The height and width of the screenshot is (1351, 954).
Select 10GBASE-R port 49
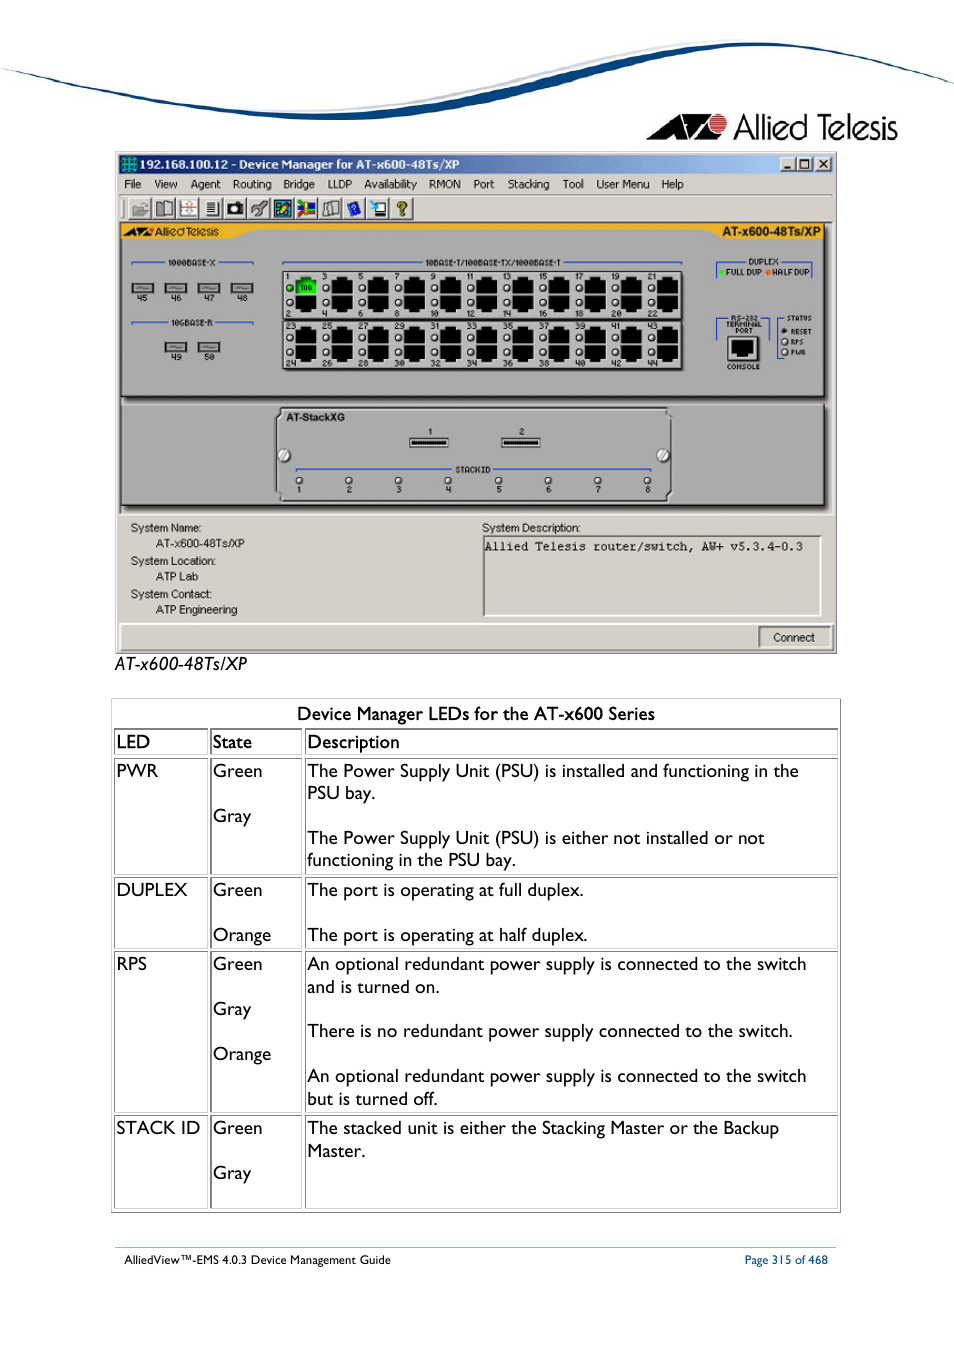[x=176, y=347]
